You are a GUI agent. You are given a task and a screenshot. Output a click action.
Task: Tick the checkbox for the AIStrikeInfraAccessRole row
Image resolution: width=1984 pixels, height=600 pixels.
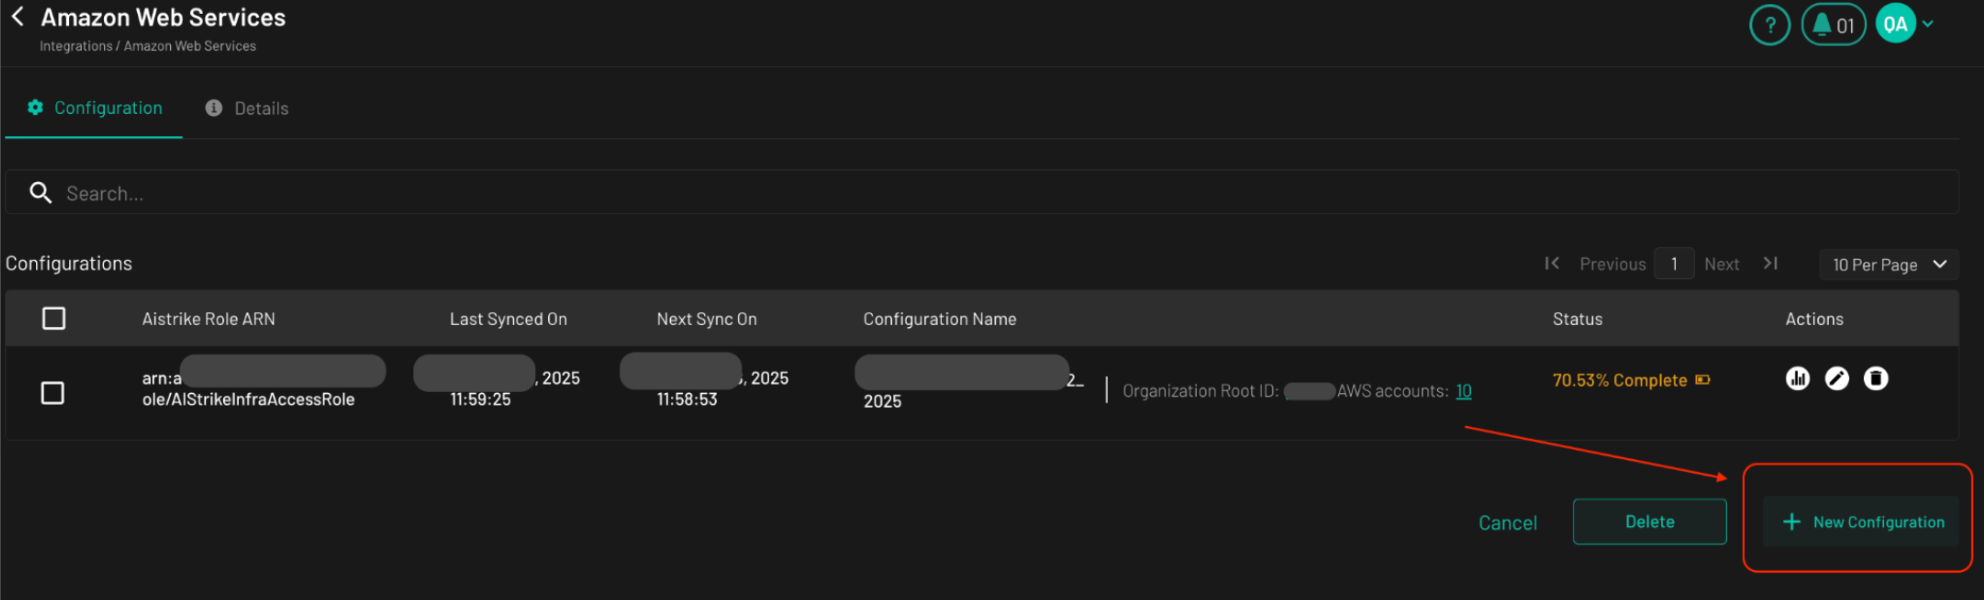[x=53, y=393]
